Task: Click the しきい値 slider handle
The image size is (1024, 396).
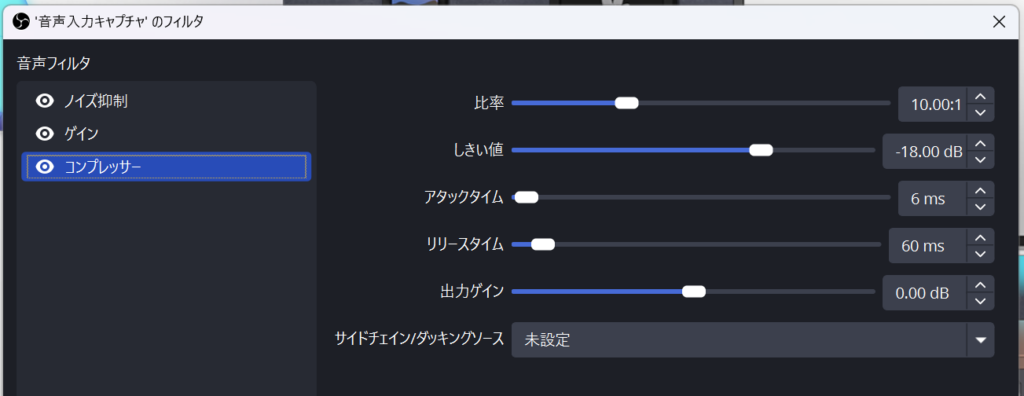Action: [761, 150]
